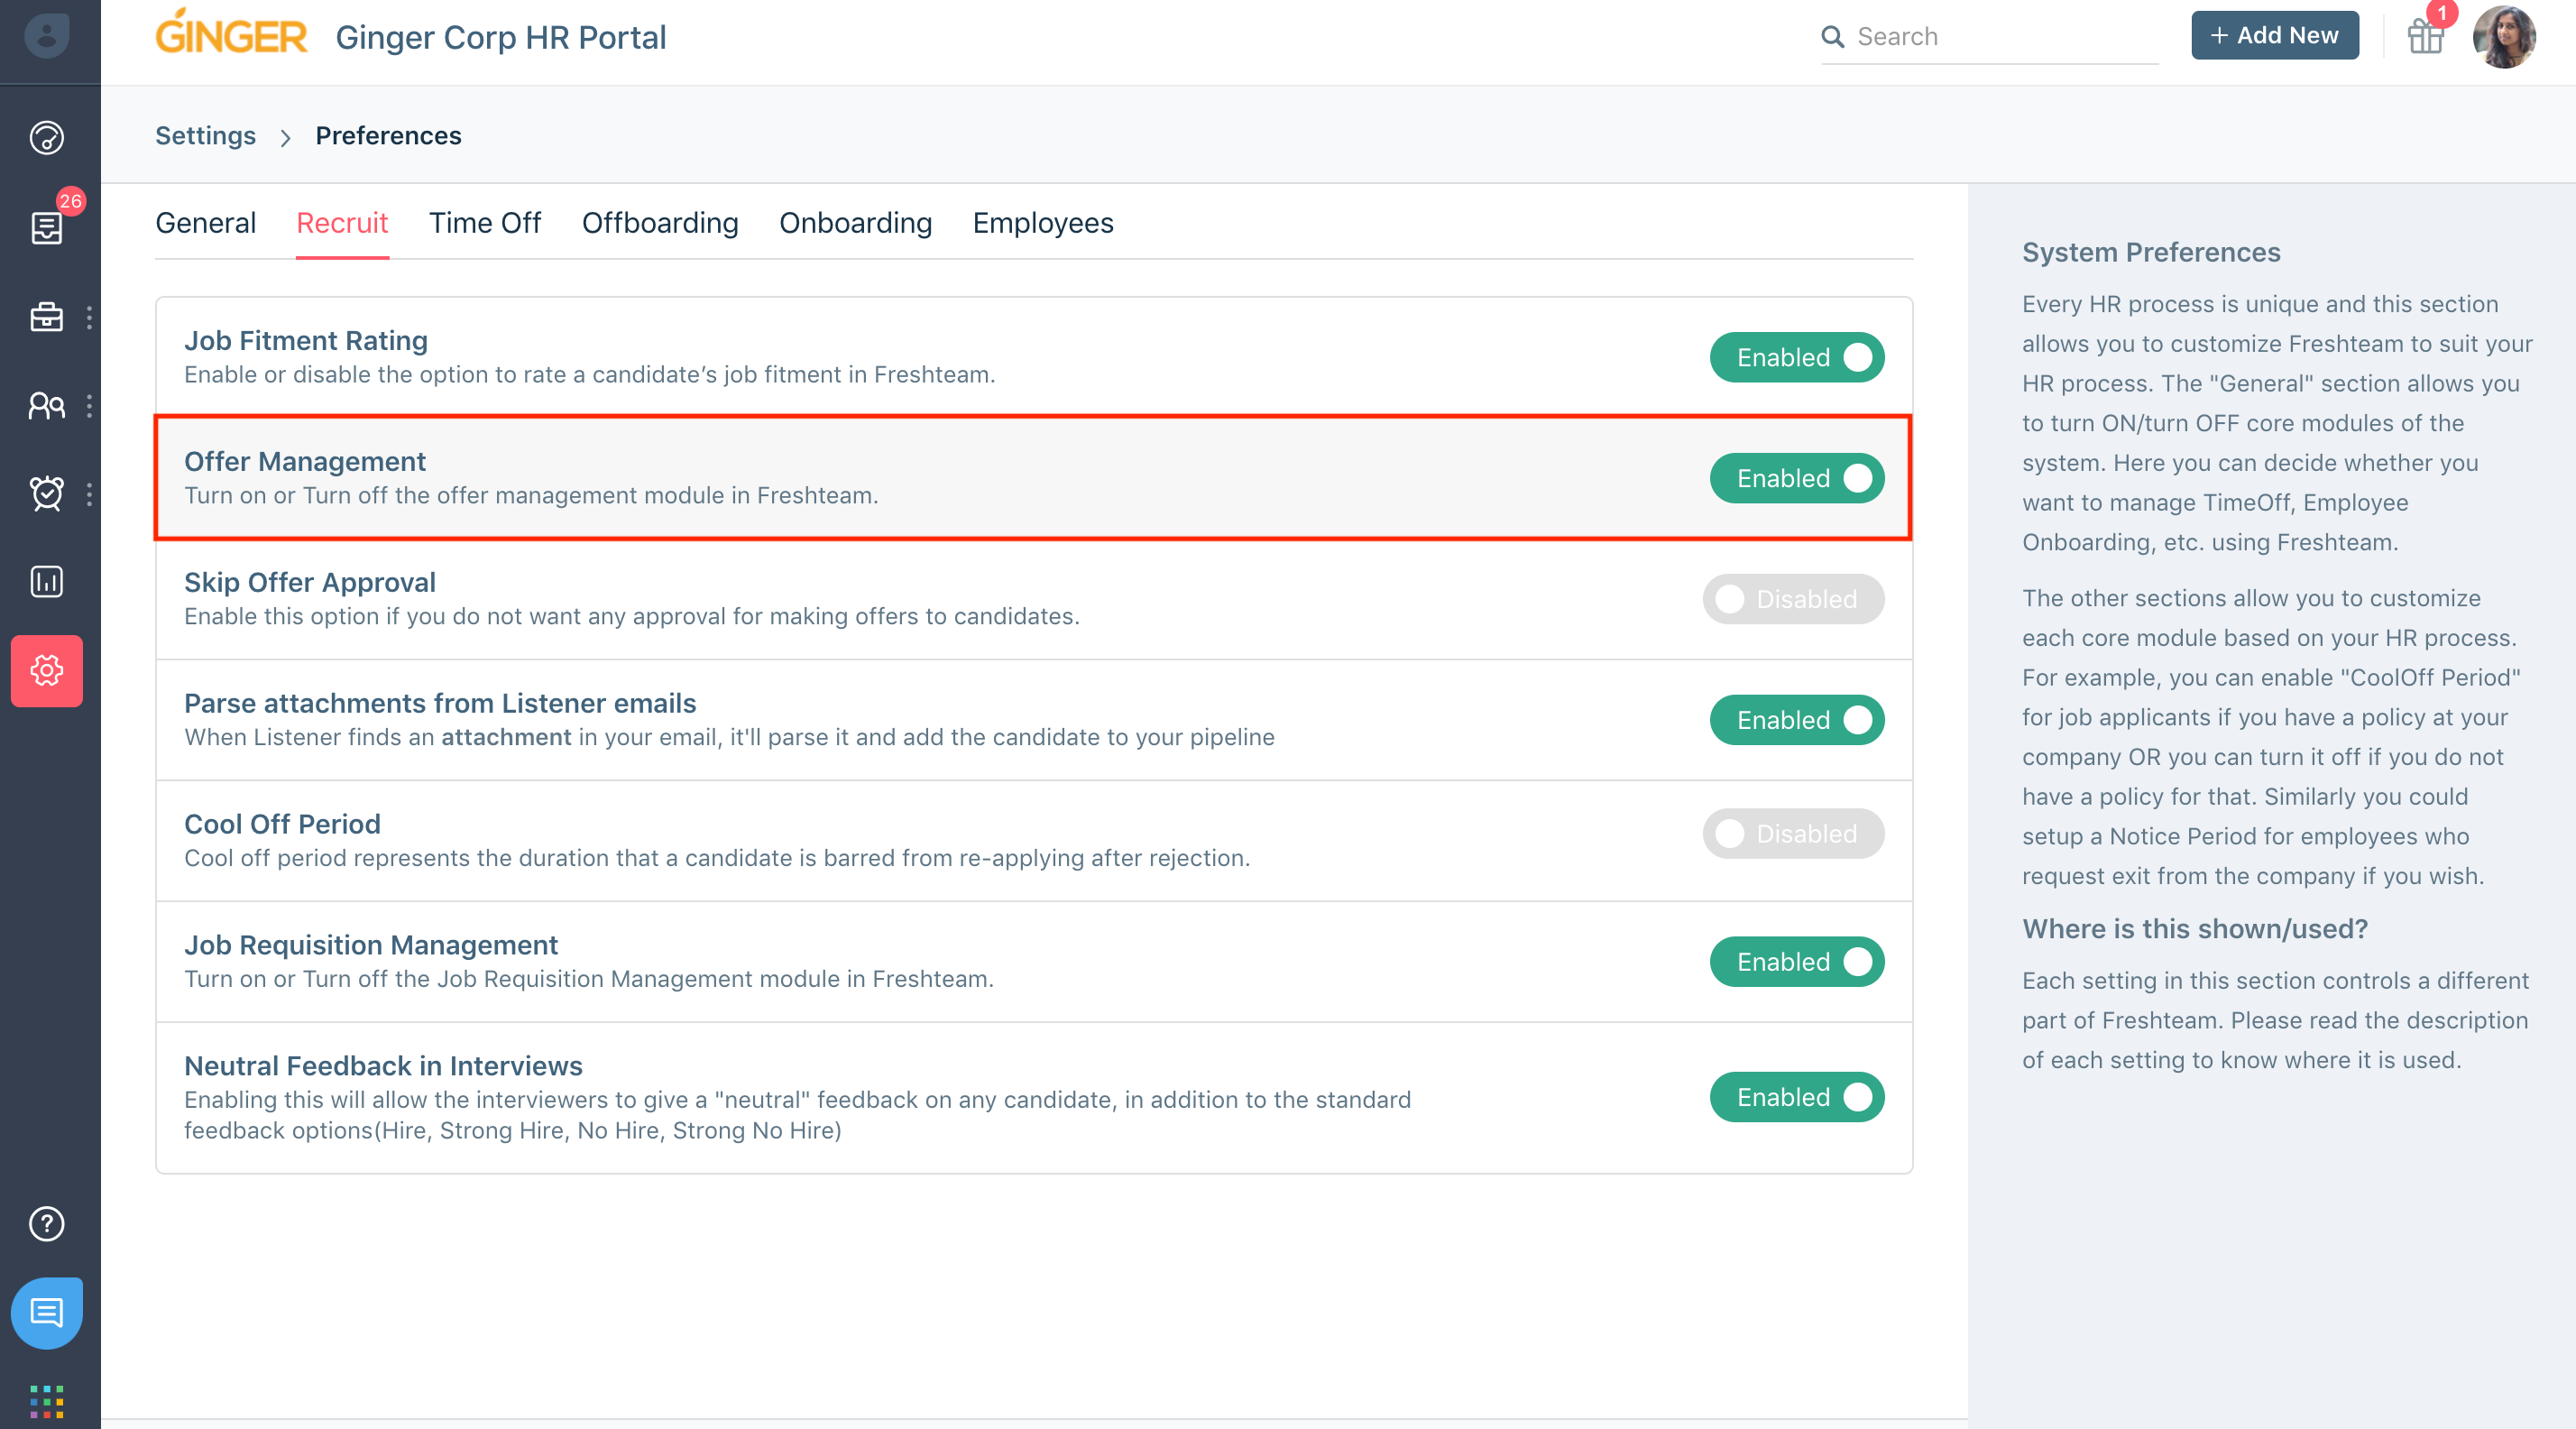Switch to the Employees tab
The image size is (2576, 1429).
[1042, 223]
